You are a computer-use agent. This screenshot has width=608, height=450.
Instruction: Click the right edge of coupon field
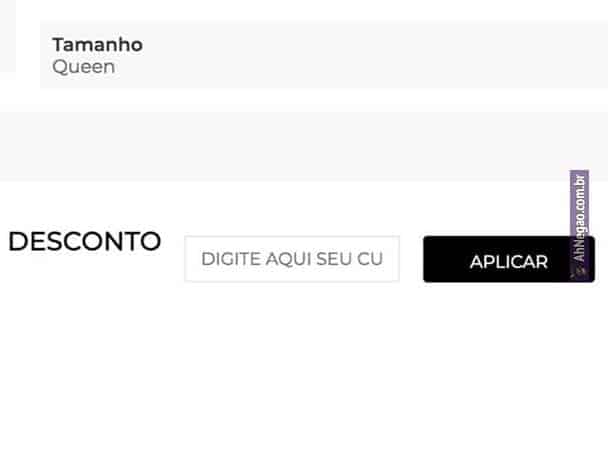click(393, 259)
